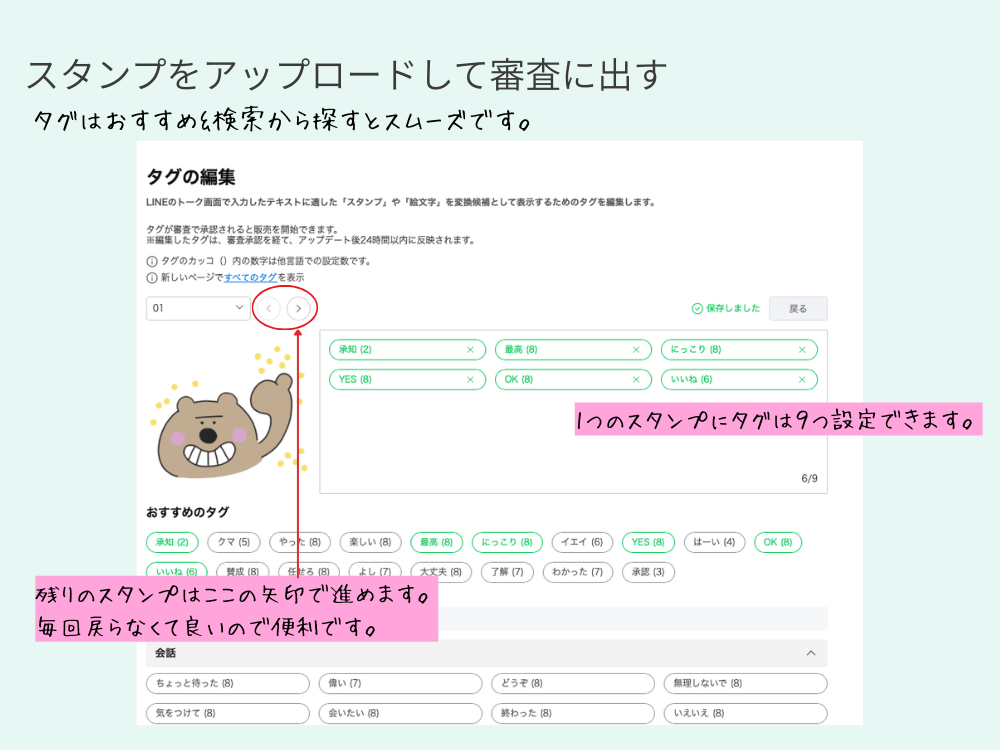The image size is (1000, 750).
Task: Advance to next sticker with right arrow
Action: (298, 309)
